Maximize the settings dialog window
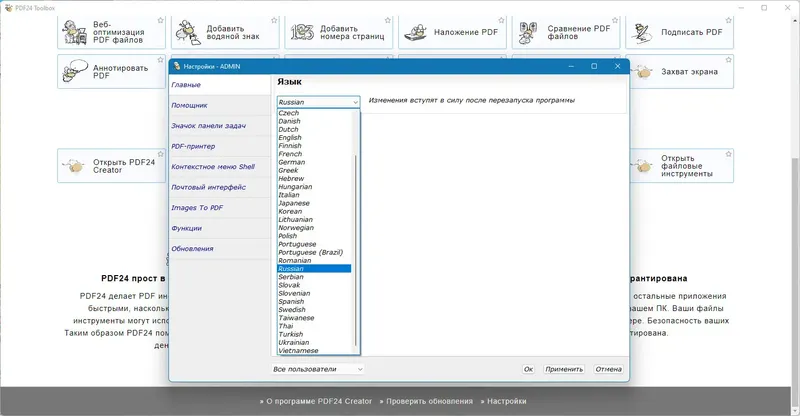The image size is (800, 416). tap(594, 66)
